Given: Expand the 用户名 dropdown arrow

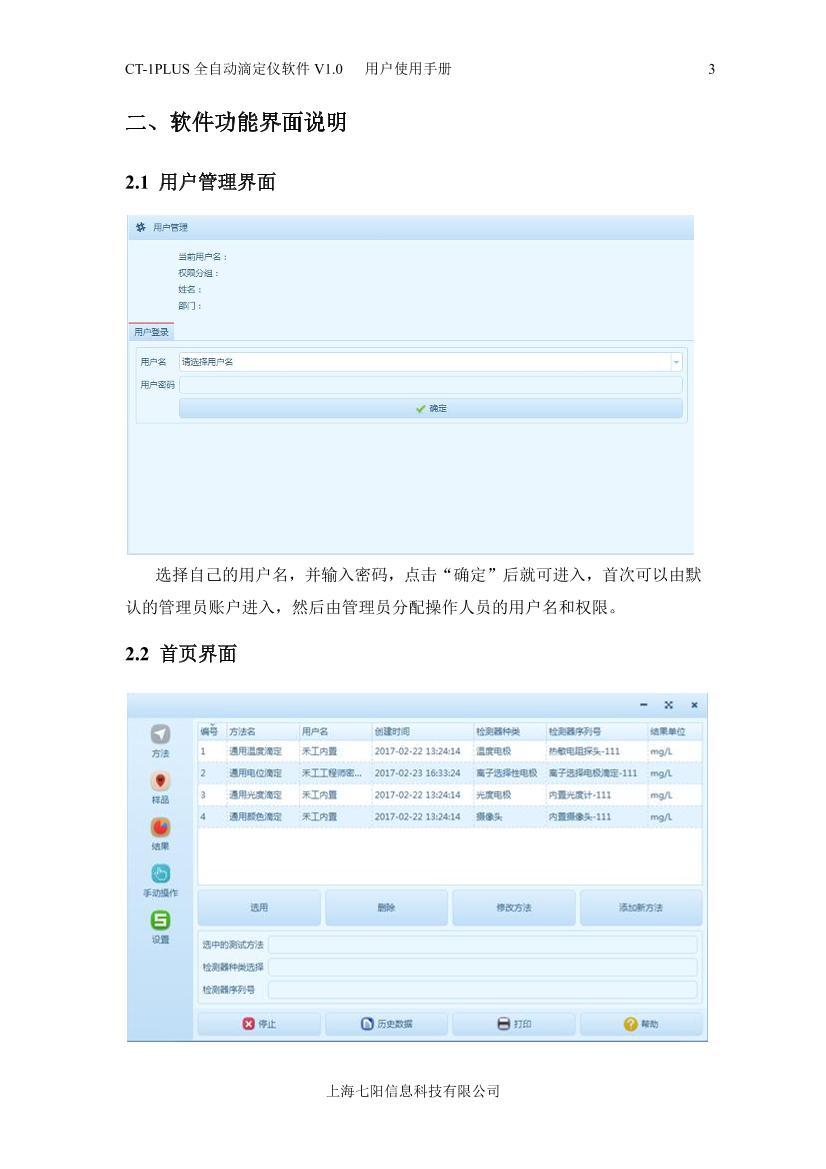Looking at the screenshot, I should point(676,362).
